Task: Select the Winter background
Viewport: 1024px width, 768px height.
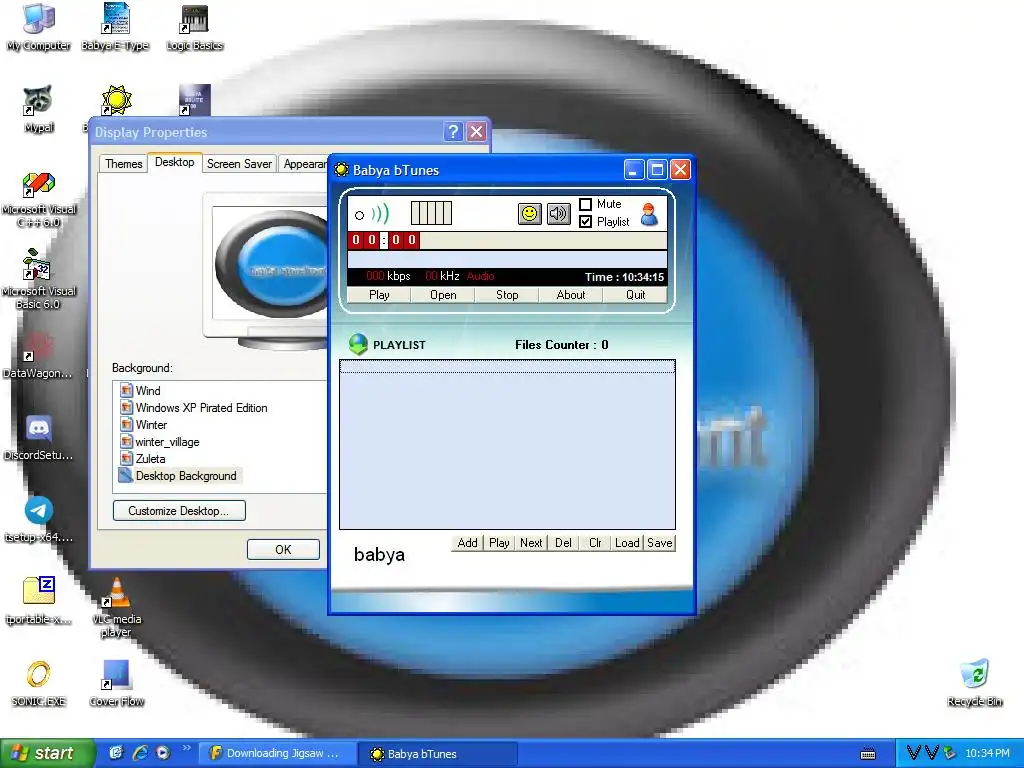Action: pos(152,424)
